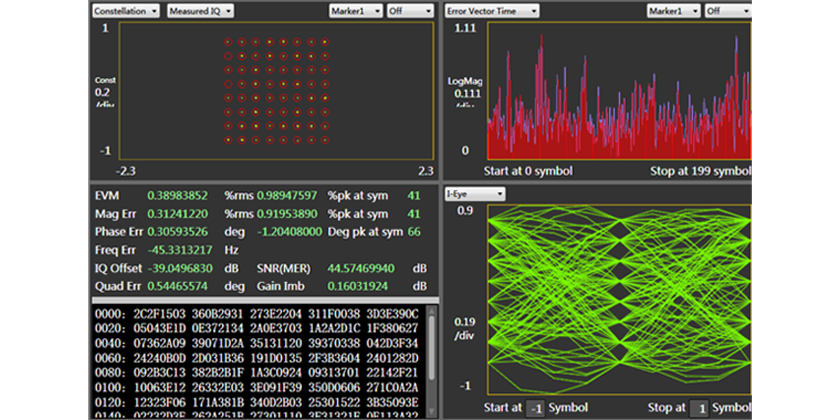Viewport: 840px width, 420px height.
Task: Open the Constellation trace type dropdown
Action: pyautogui.click(x=125, y=11)
